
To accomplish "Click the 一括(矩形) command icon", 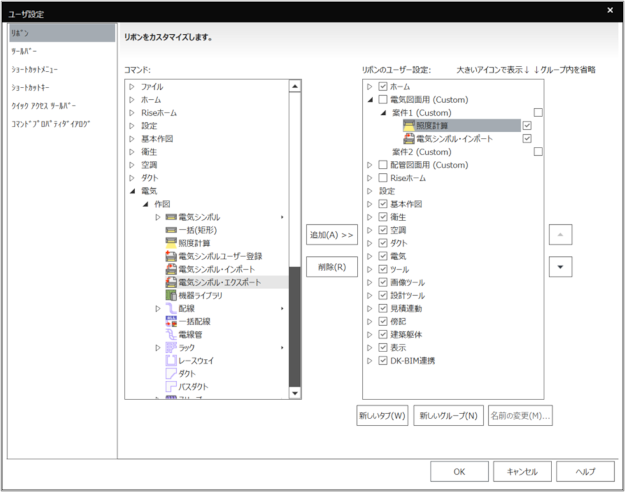I will click(171, 230).
